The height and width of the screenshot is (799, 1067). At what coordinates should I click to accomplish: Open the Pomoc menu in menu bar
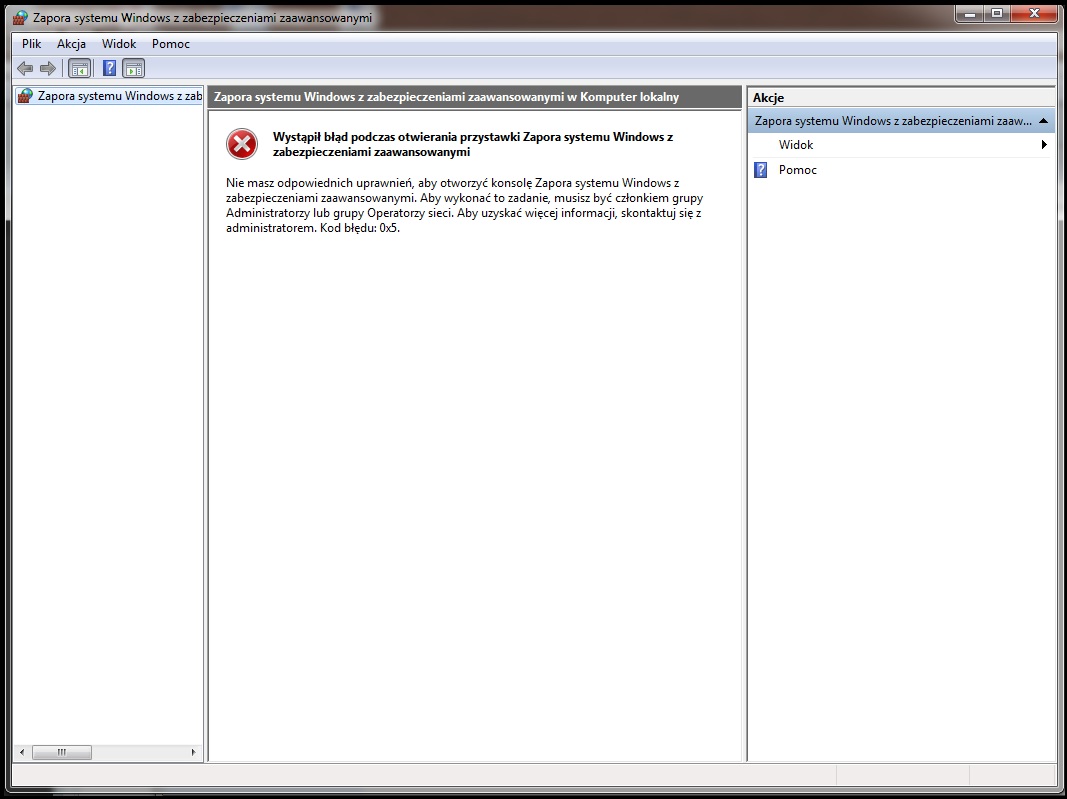pos(171,44)
